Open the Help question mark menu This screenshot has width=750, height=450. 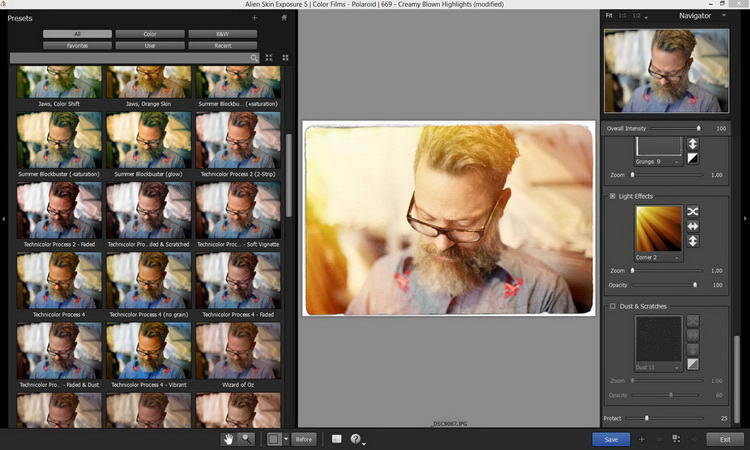tap(355, 439)
